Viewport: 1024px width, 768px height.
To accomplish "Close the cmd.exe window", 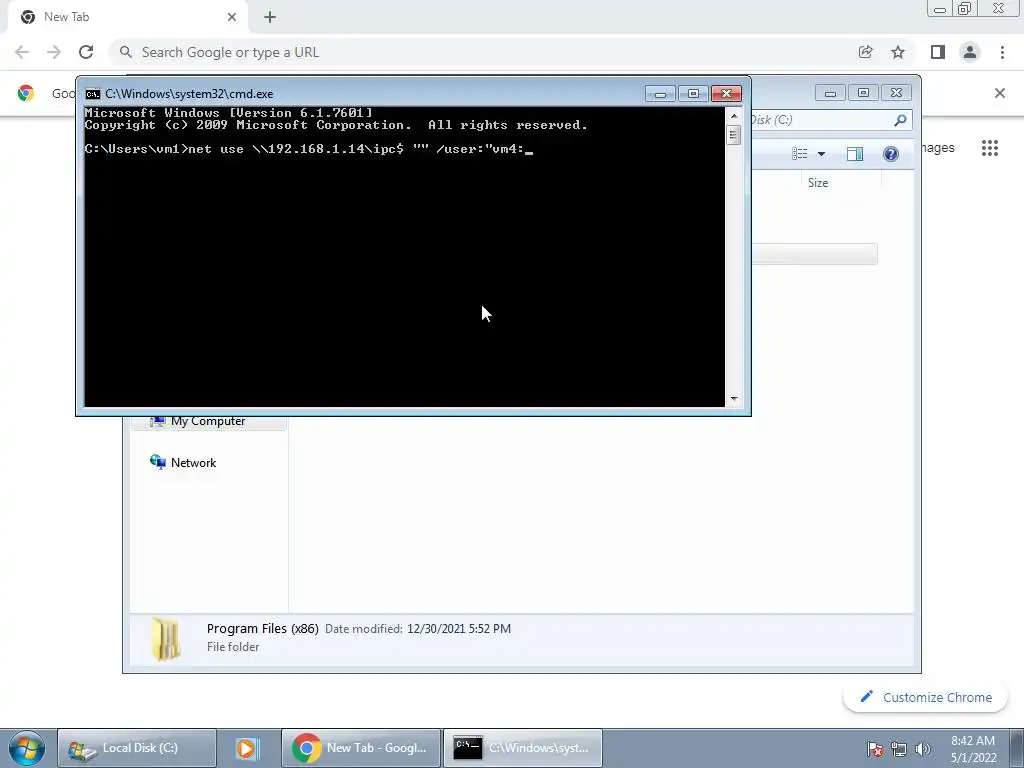I will pos(726,94).
